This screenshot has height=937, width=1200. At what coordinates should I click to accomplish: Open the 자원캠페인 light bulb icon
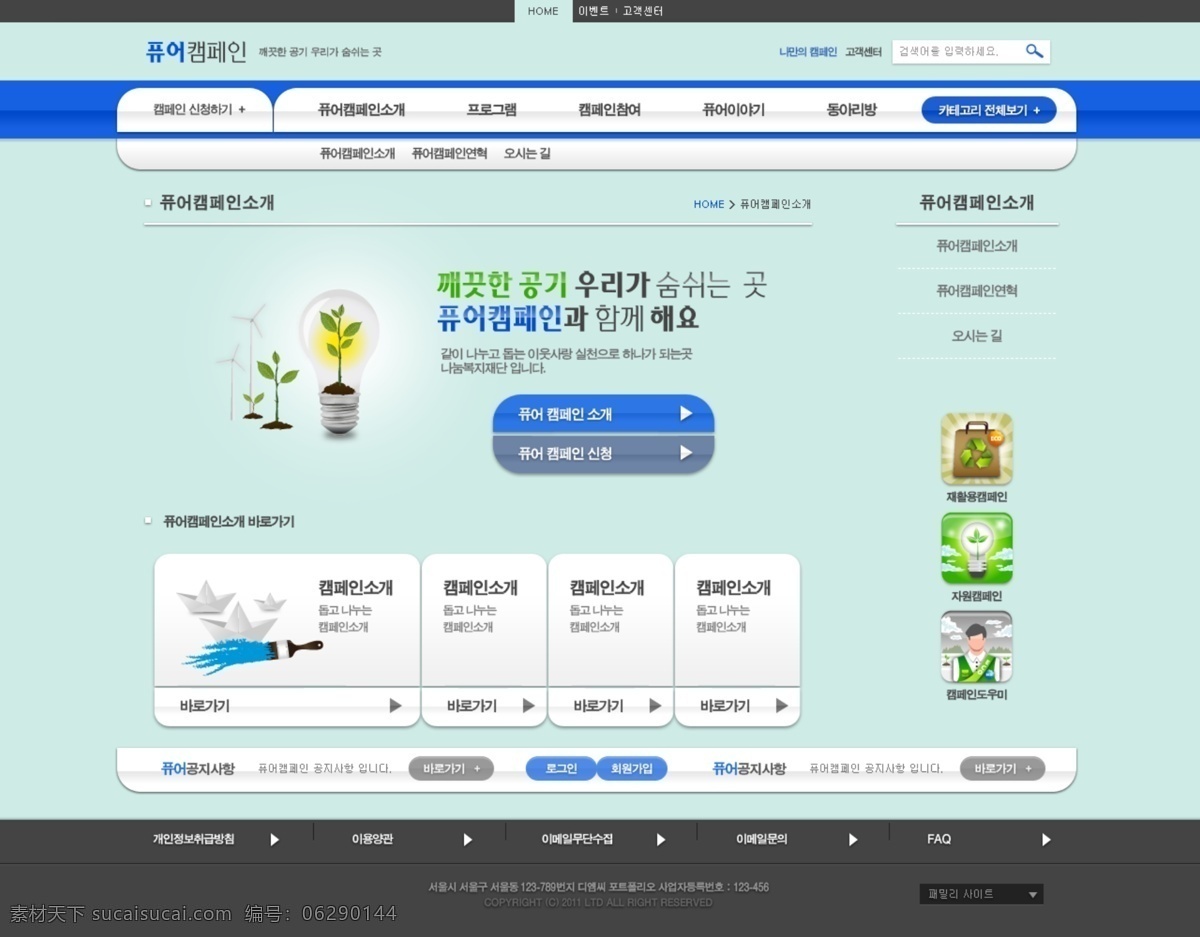click(x=976, y=549)
